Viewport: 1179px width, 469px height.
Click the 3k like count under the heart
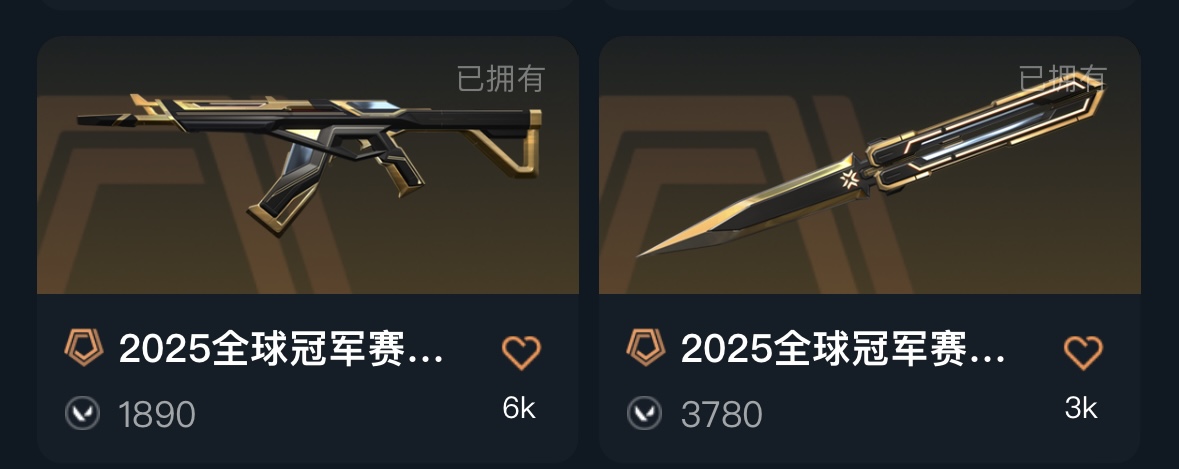[x=1081, y=408]
